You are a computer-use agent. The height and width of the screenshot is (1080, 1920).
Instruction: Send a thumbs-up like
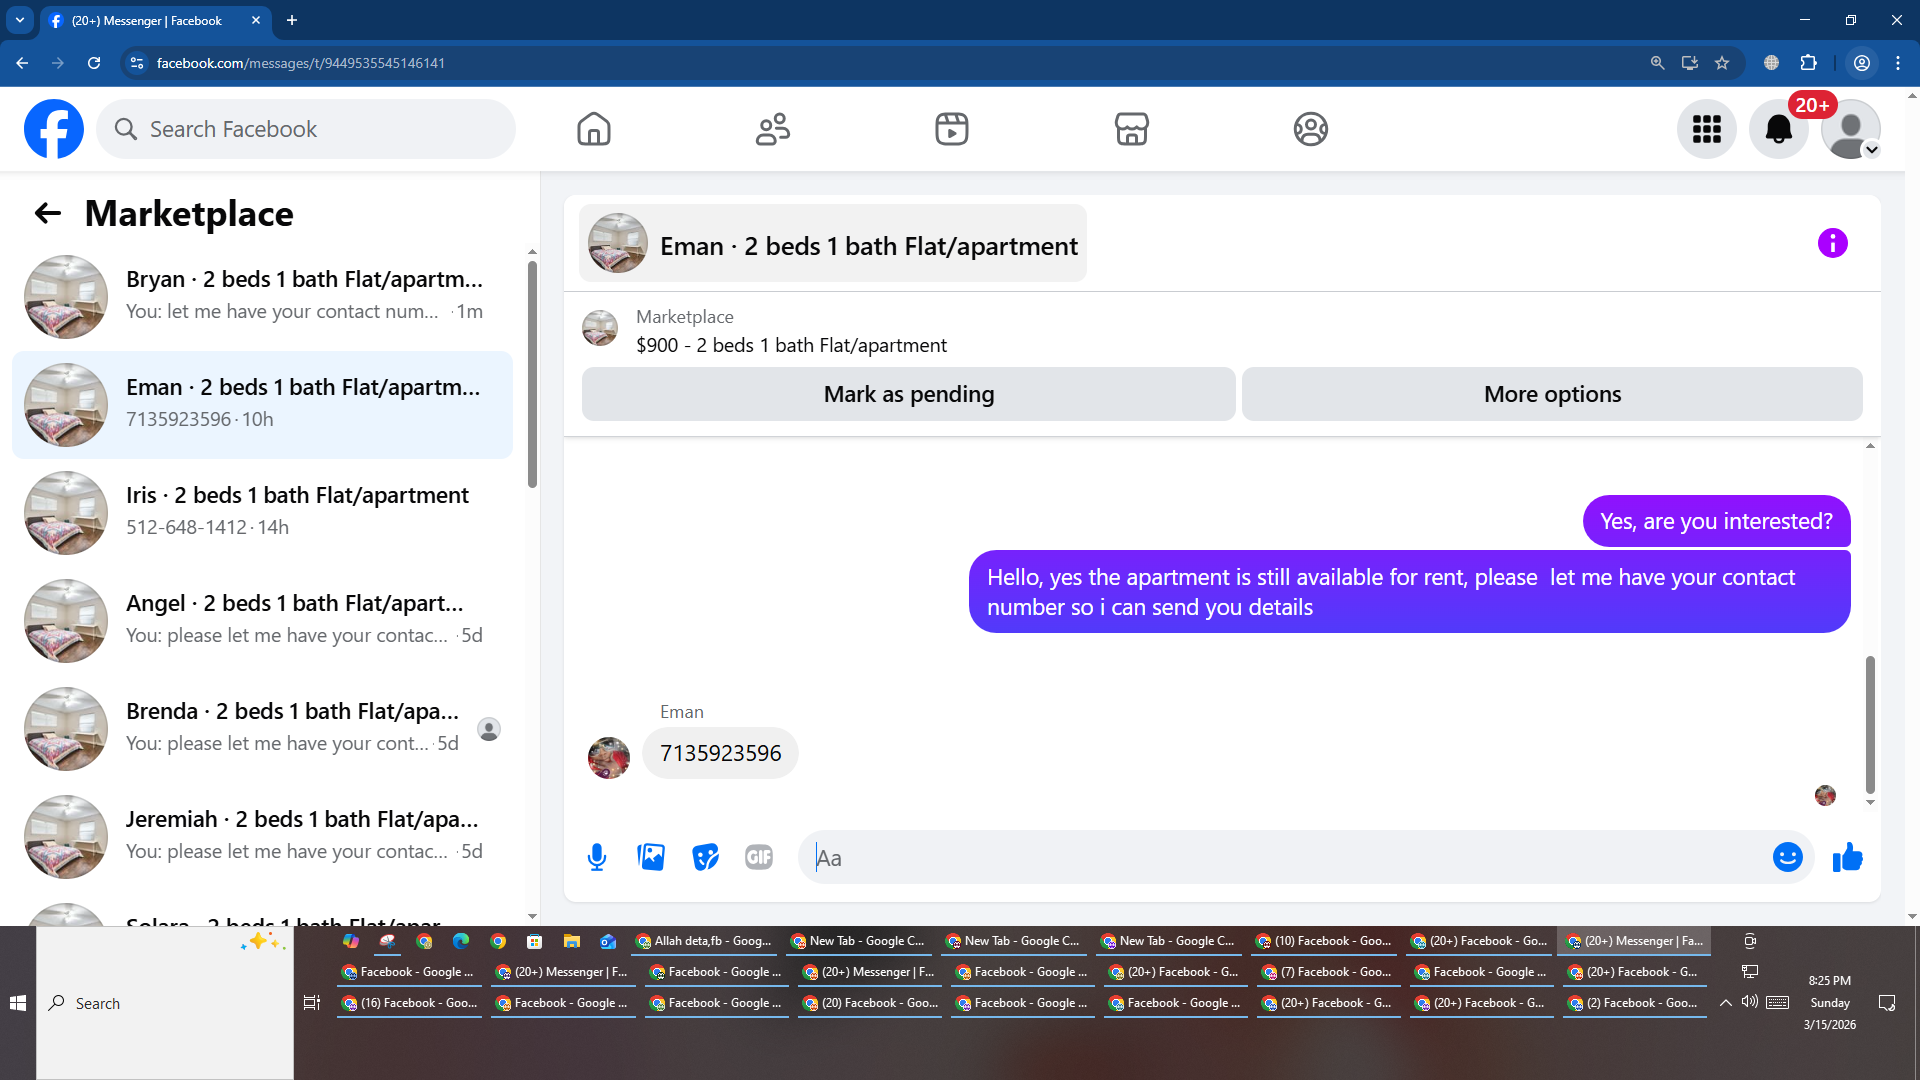tap(1847, 857)
